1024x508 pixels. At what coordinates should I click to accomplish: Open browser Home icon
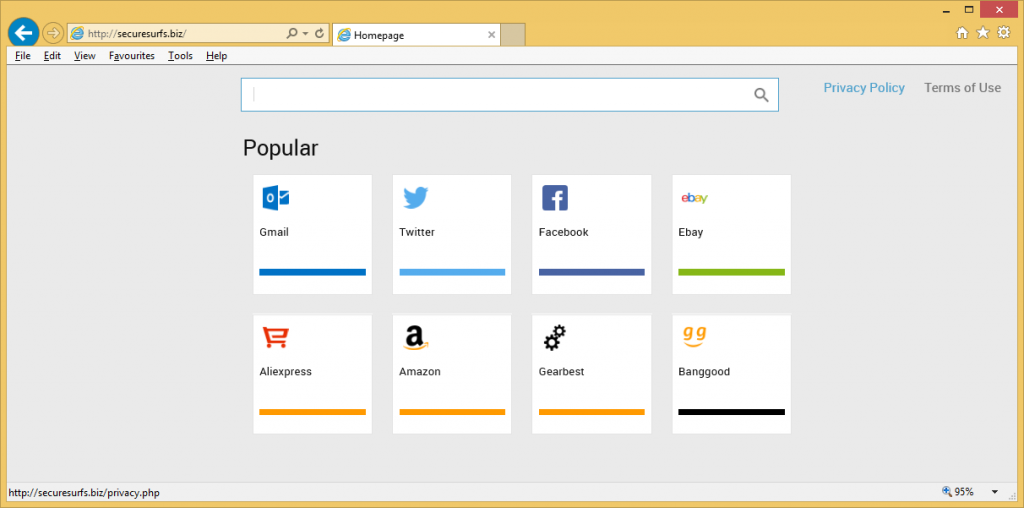pyautogui.click(x=962, y=33)
